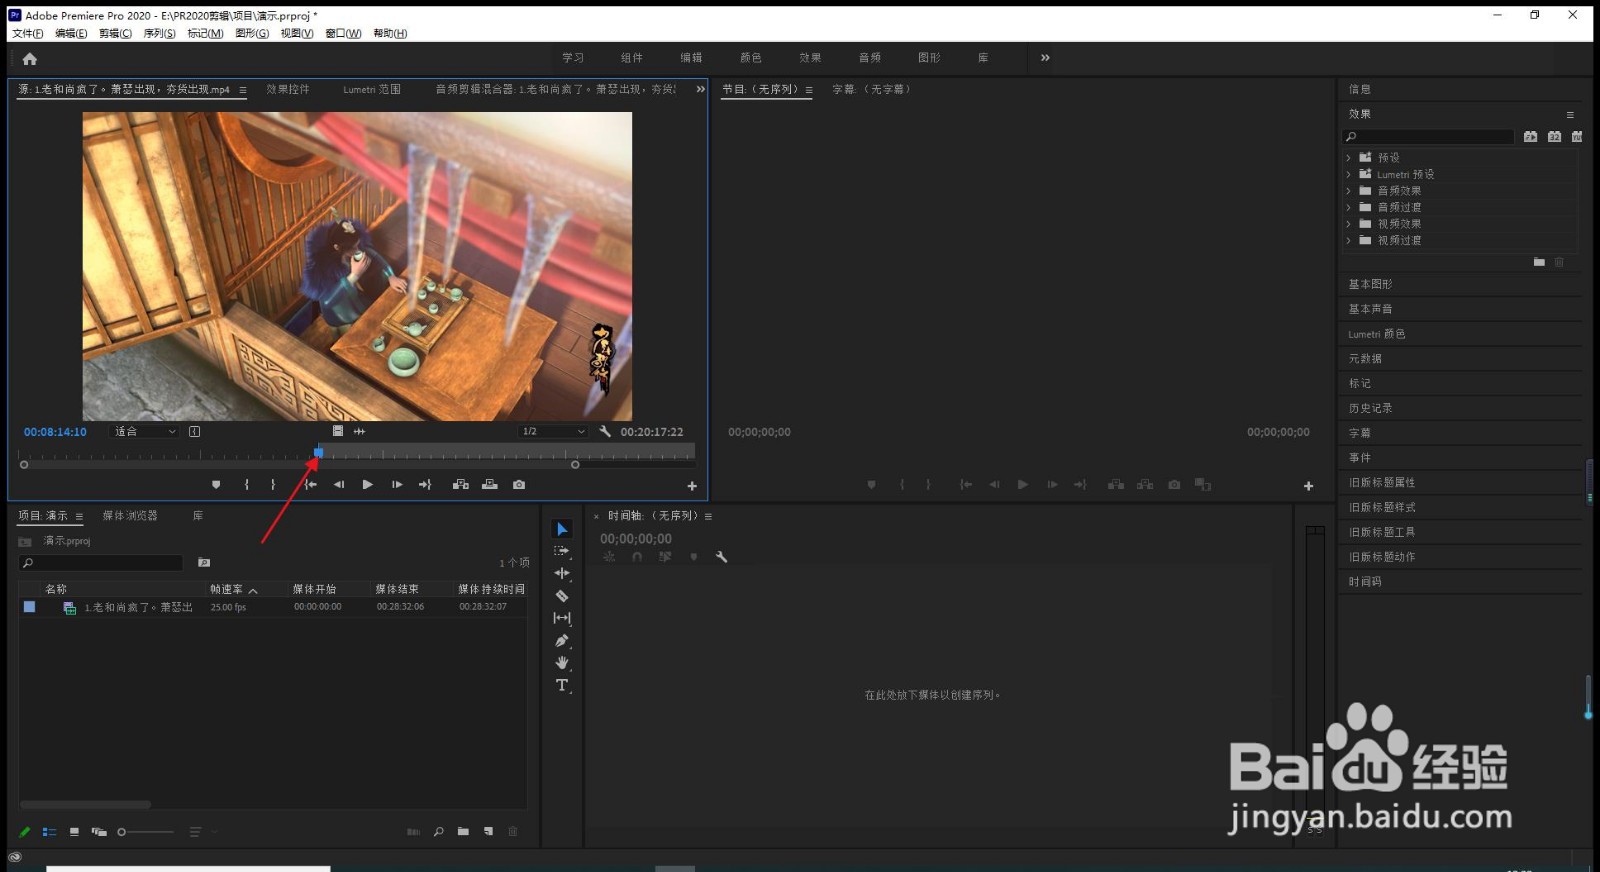Select the Track Select Forward tool

(x=562, y=551)
